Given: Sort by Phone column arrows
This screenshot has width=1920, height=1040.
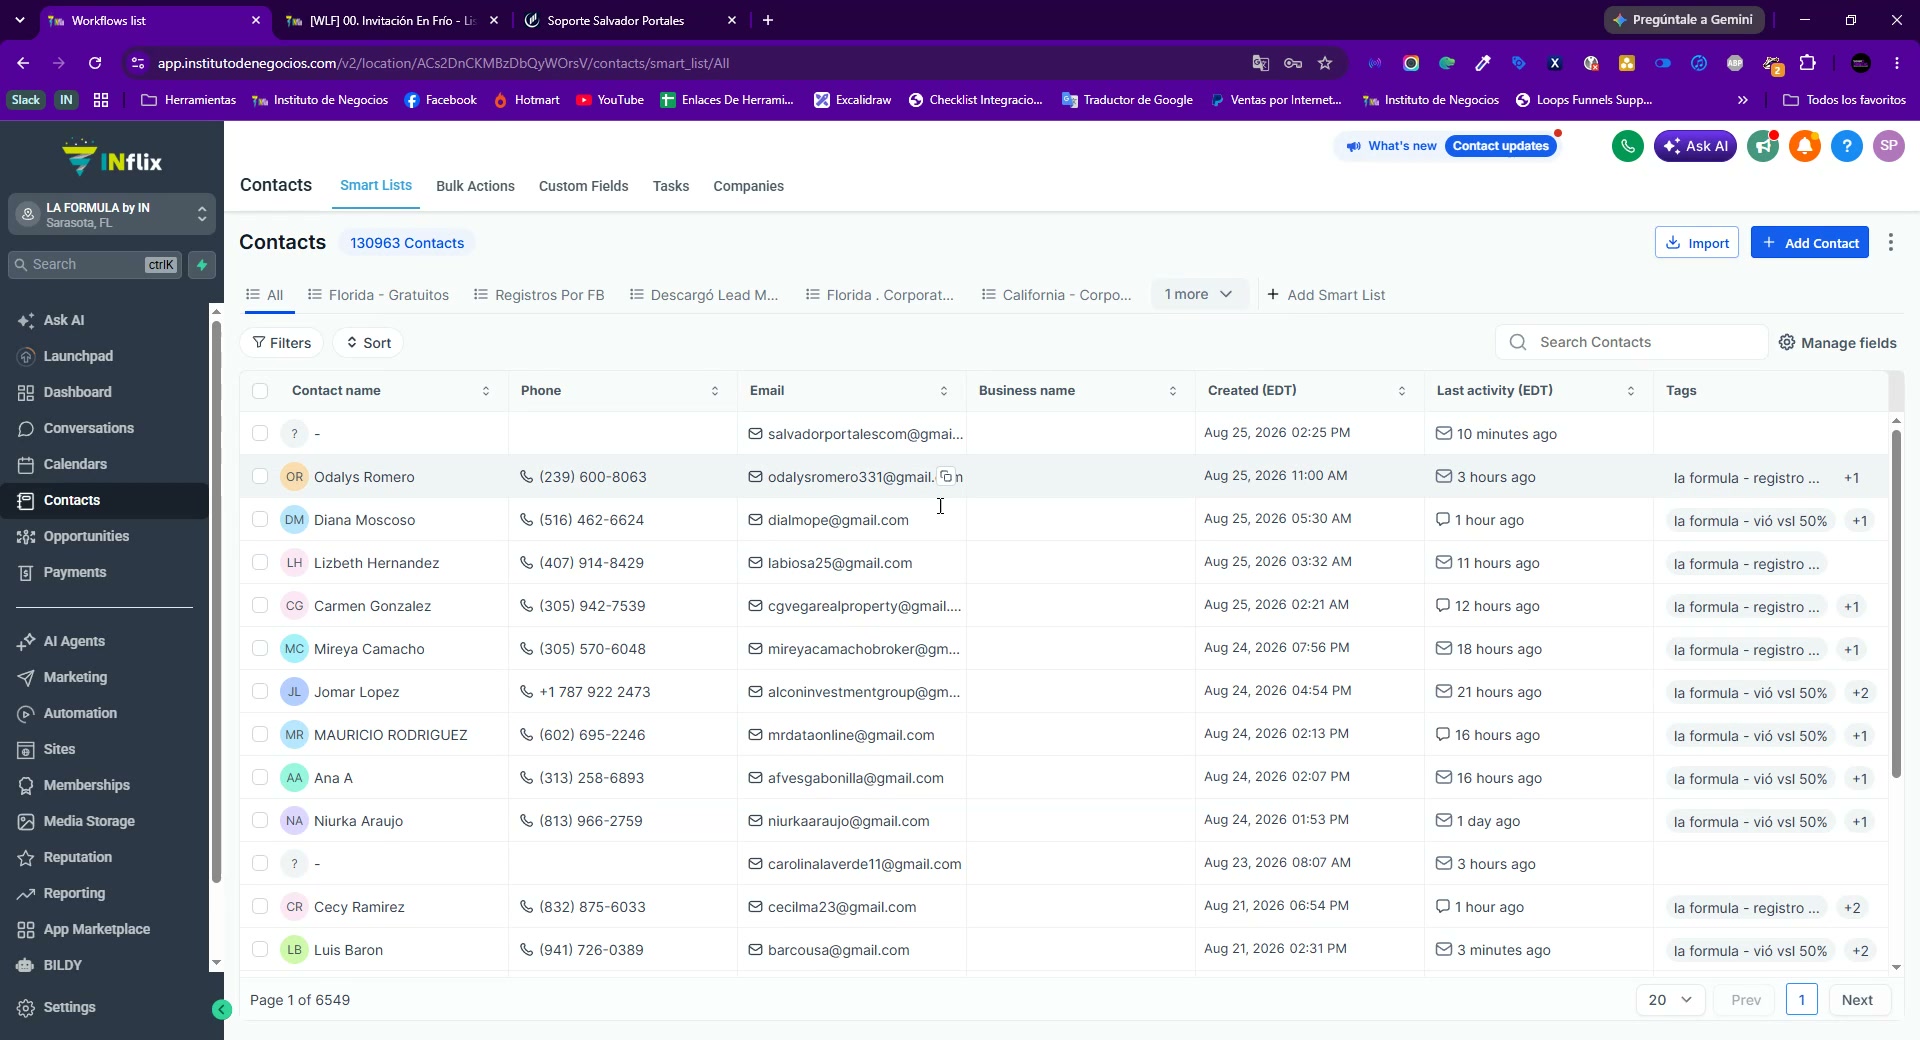Looking at the screenshot, I should [x=715, y=391].
